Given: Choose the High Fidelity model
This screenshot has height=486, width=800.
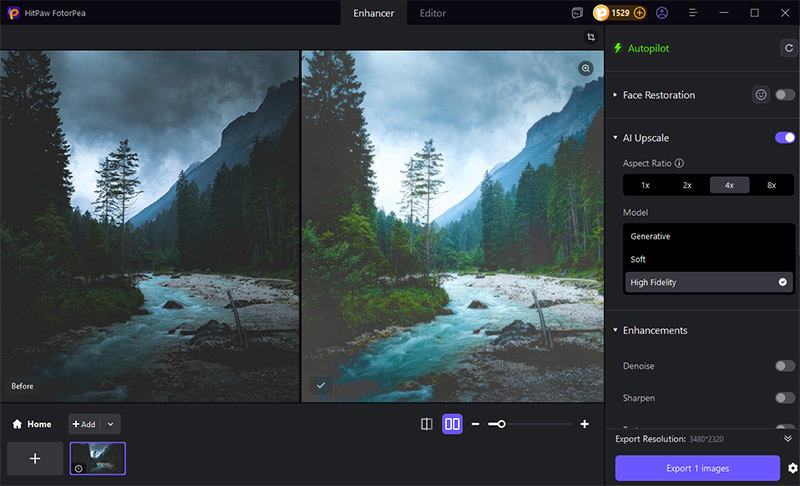Looking at the screenshot, I should tap(709, 282).
